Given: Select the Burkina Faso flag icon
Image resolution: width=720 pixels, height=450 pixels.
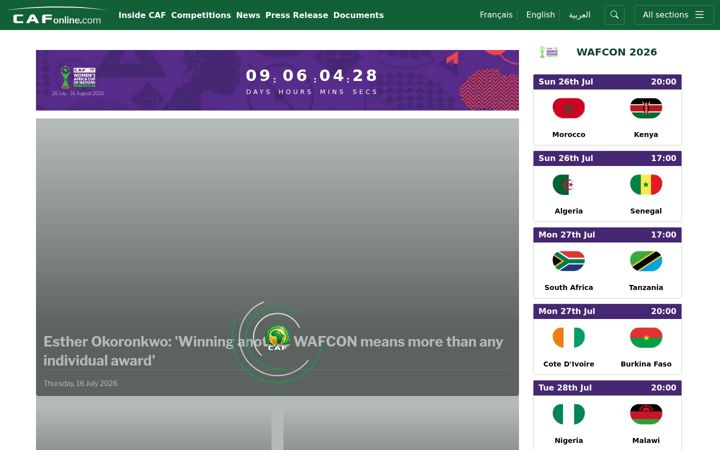Looking at the screenshot, I should tap(646, 338).
